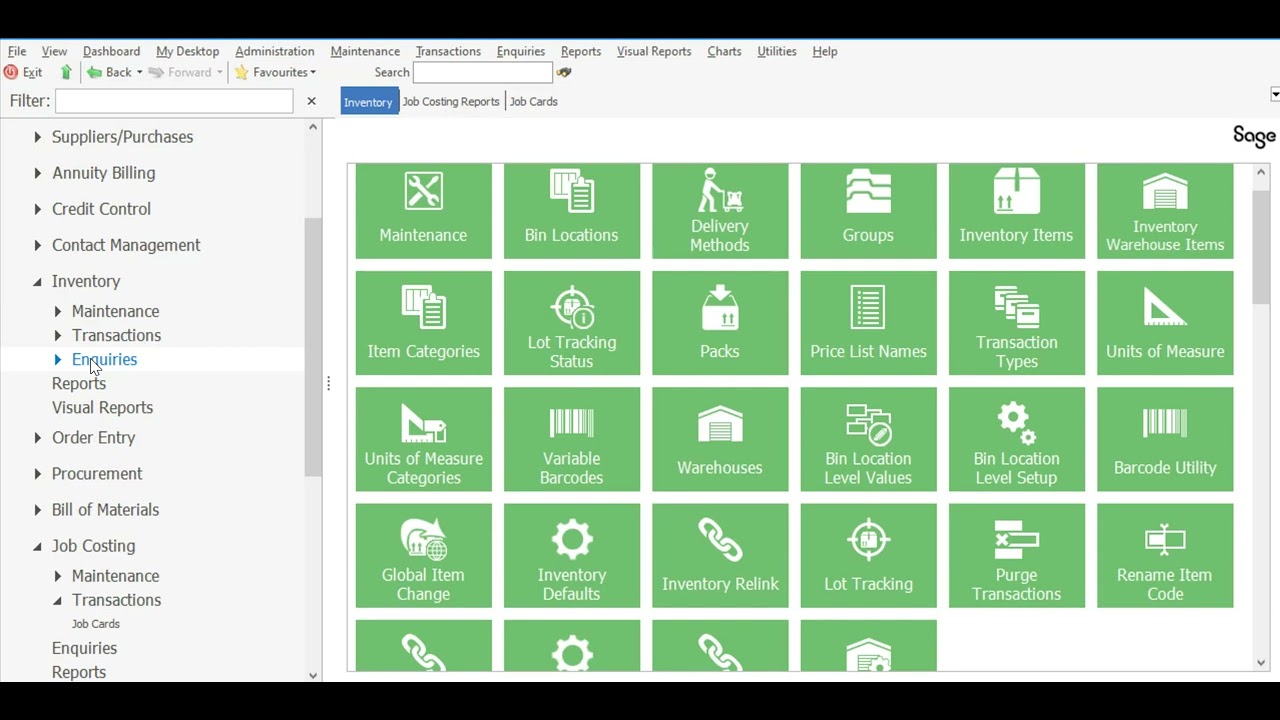Open the Bin Location Level Setup tile
The width and height of the screenshot is (1280, 720).
(1016, 439)
